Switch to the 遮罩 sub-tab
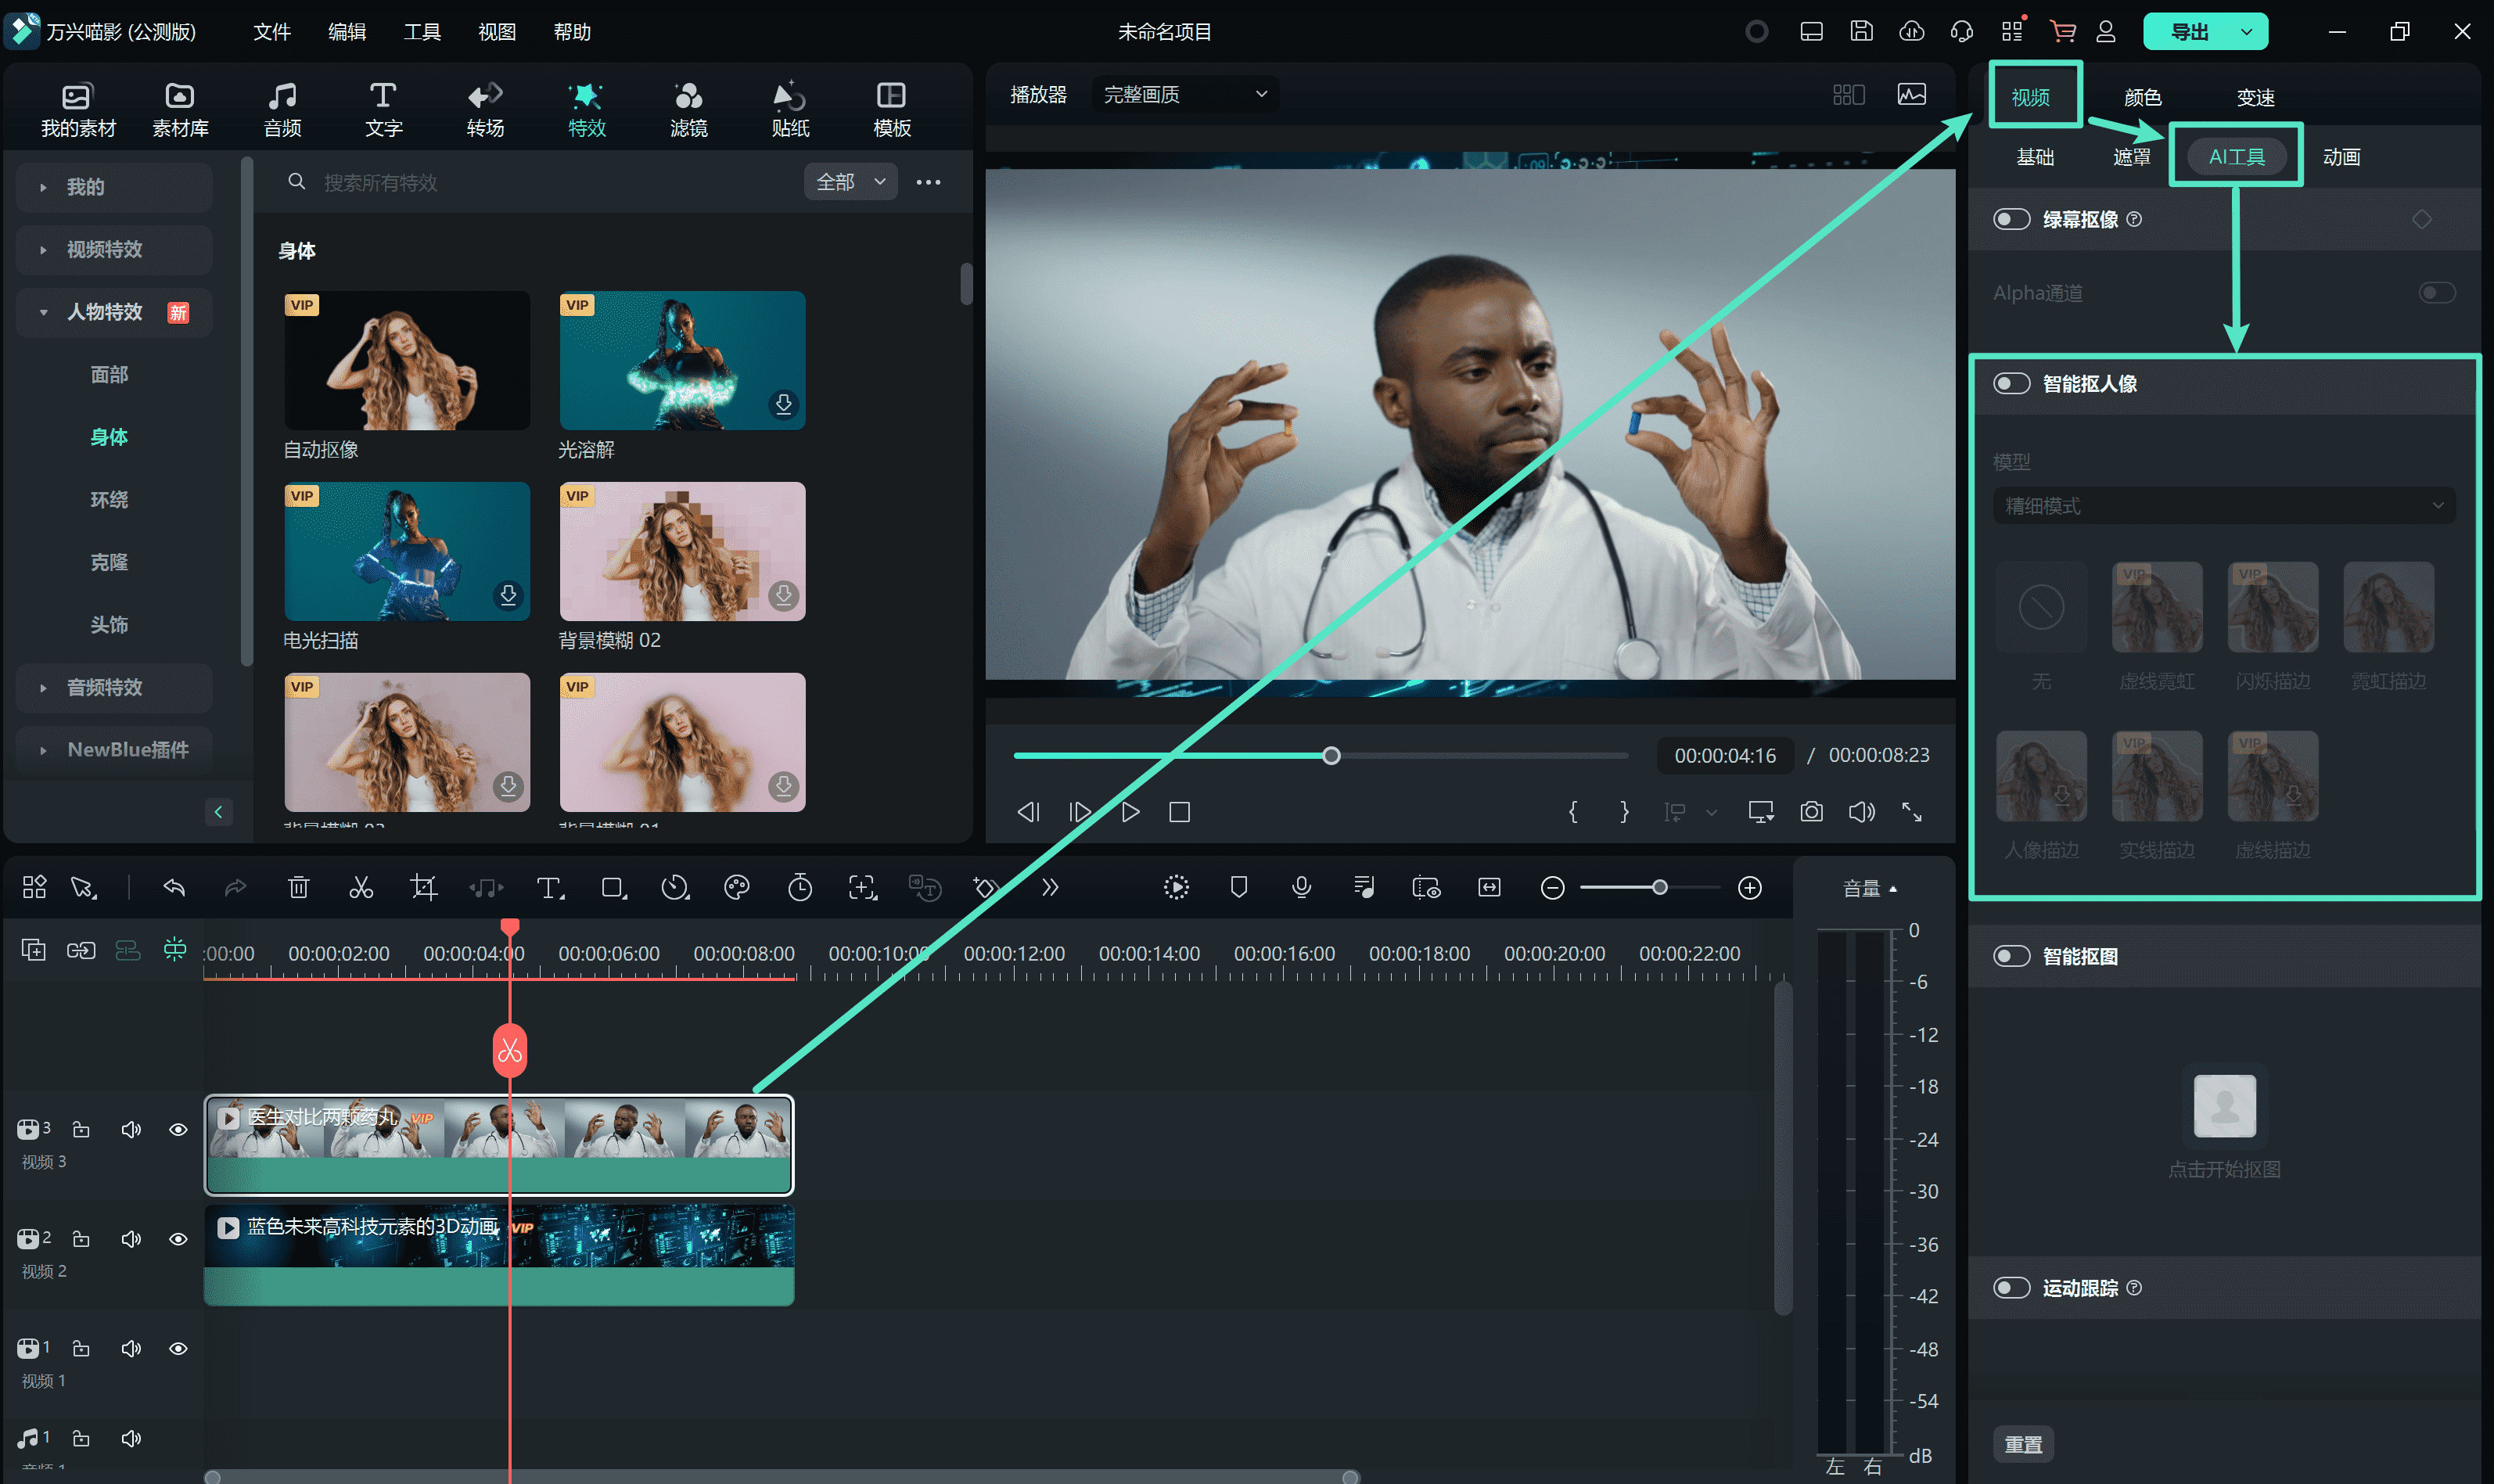This screenshot has width=2494, height=1484. pos(2131,157)
